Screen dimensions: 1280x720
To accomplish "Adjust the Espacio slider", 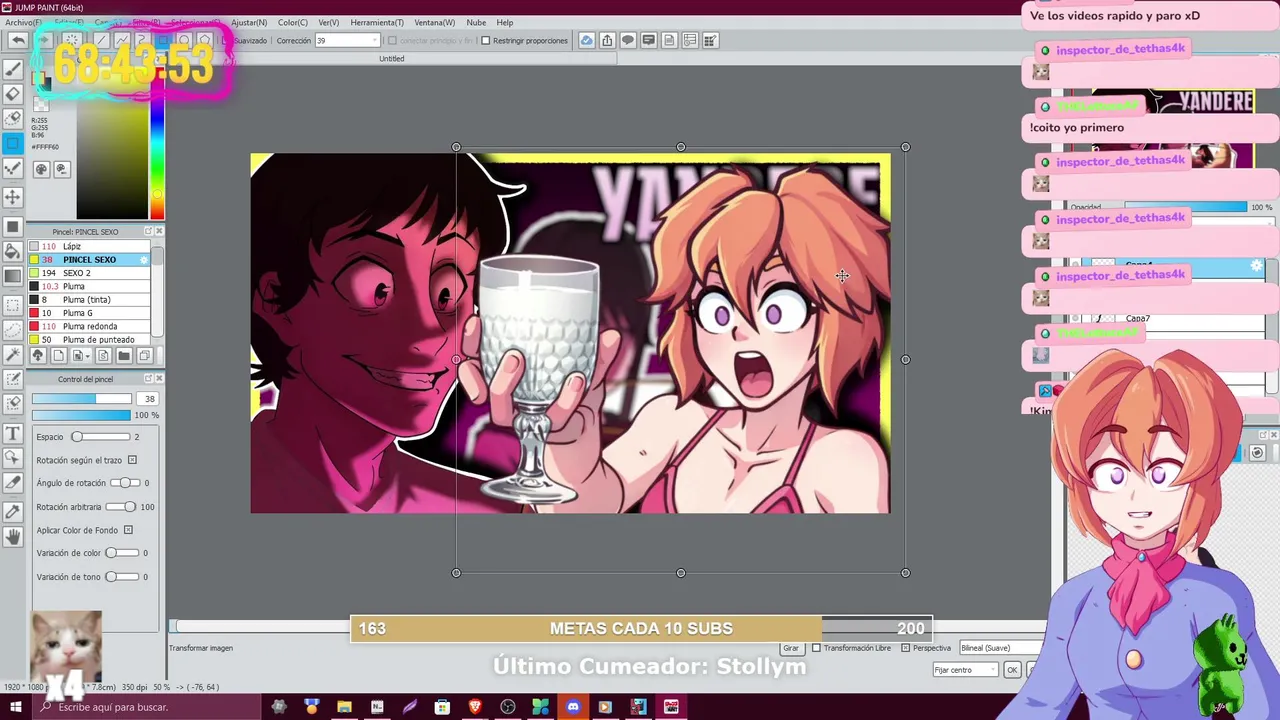I will click(101, 437).
